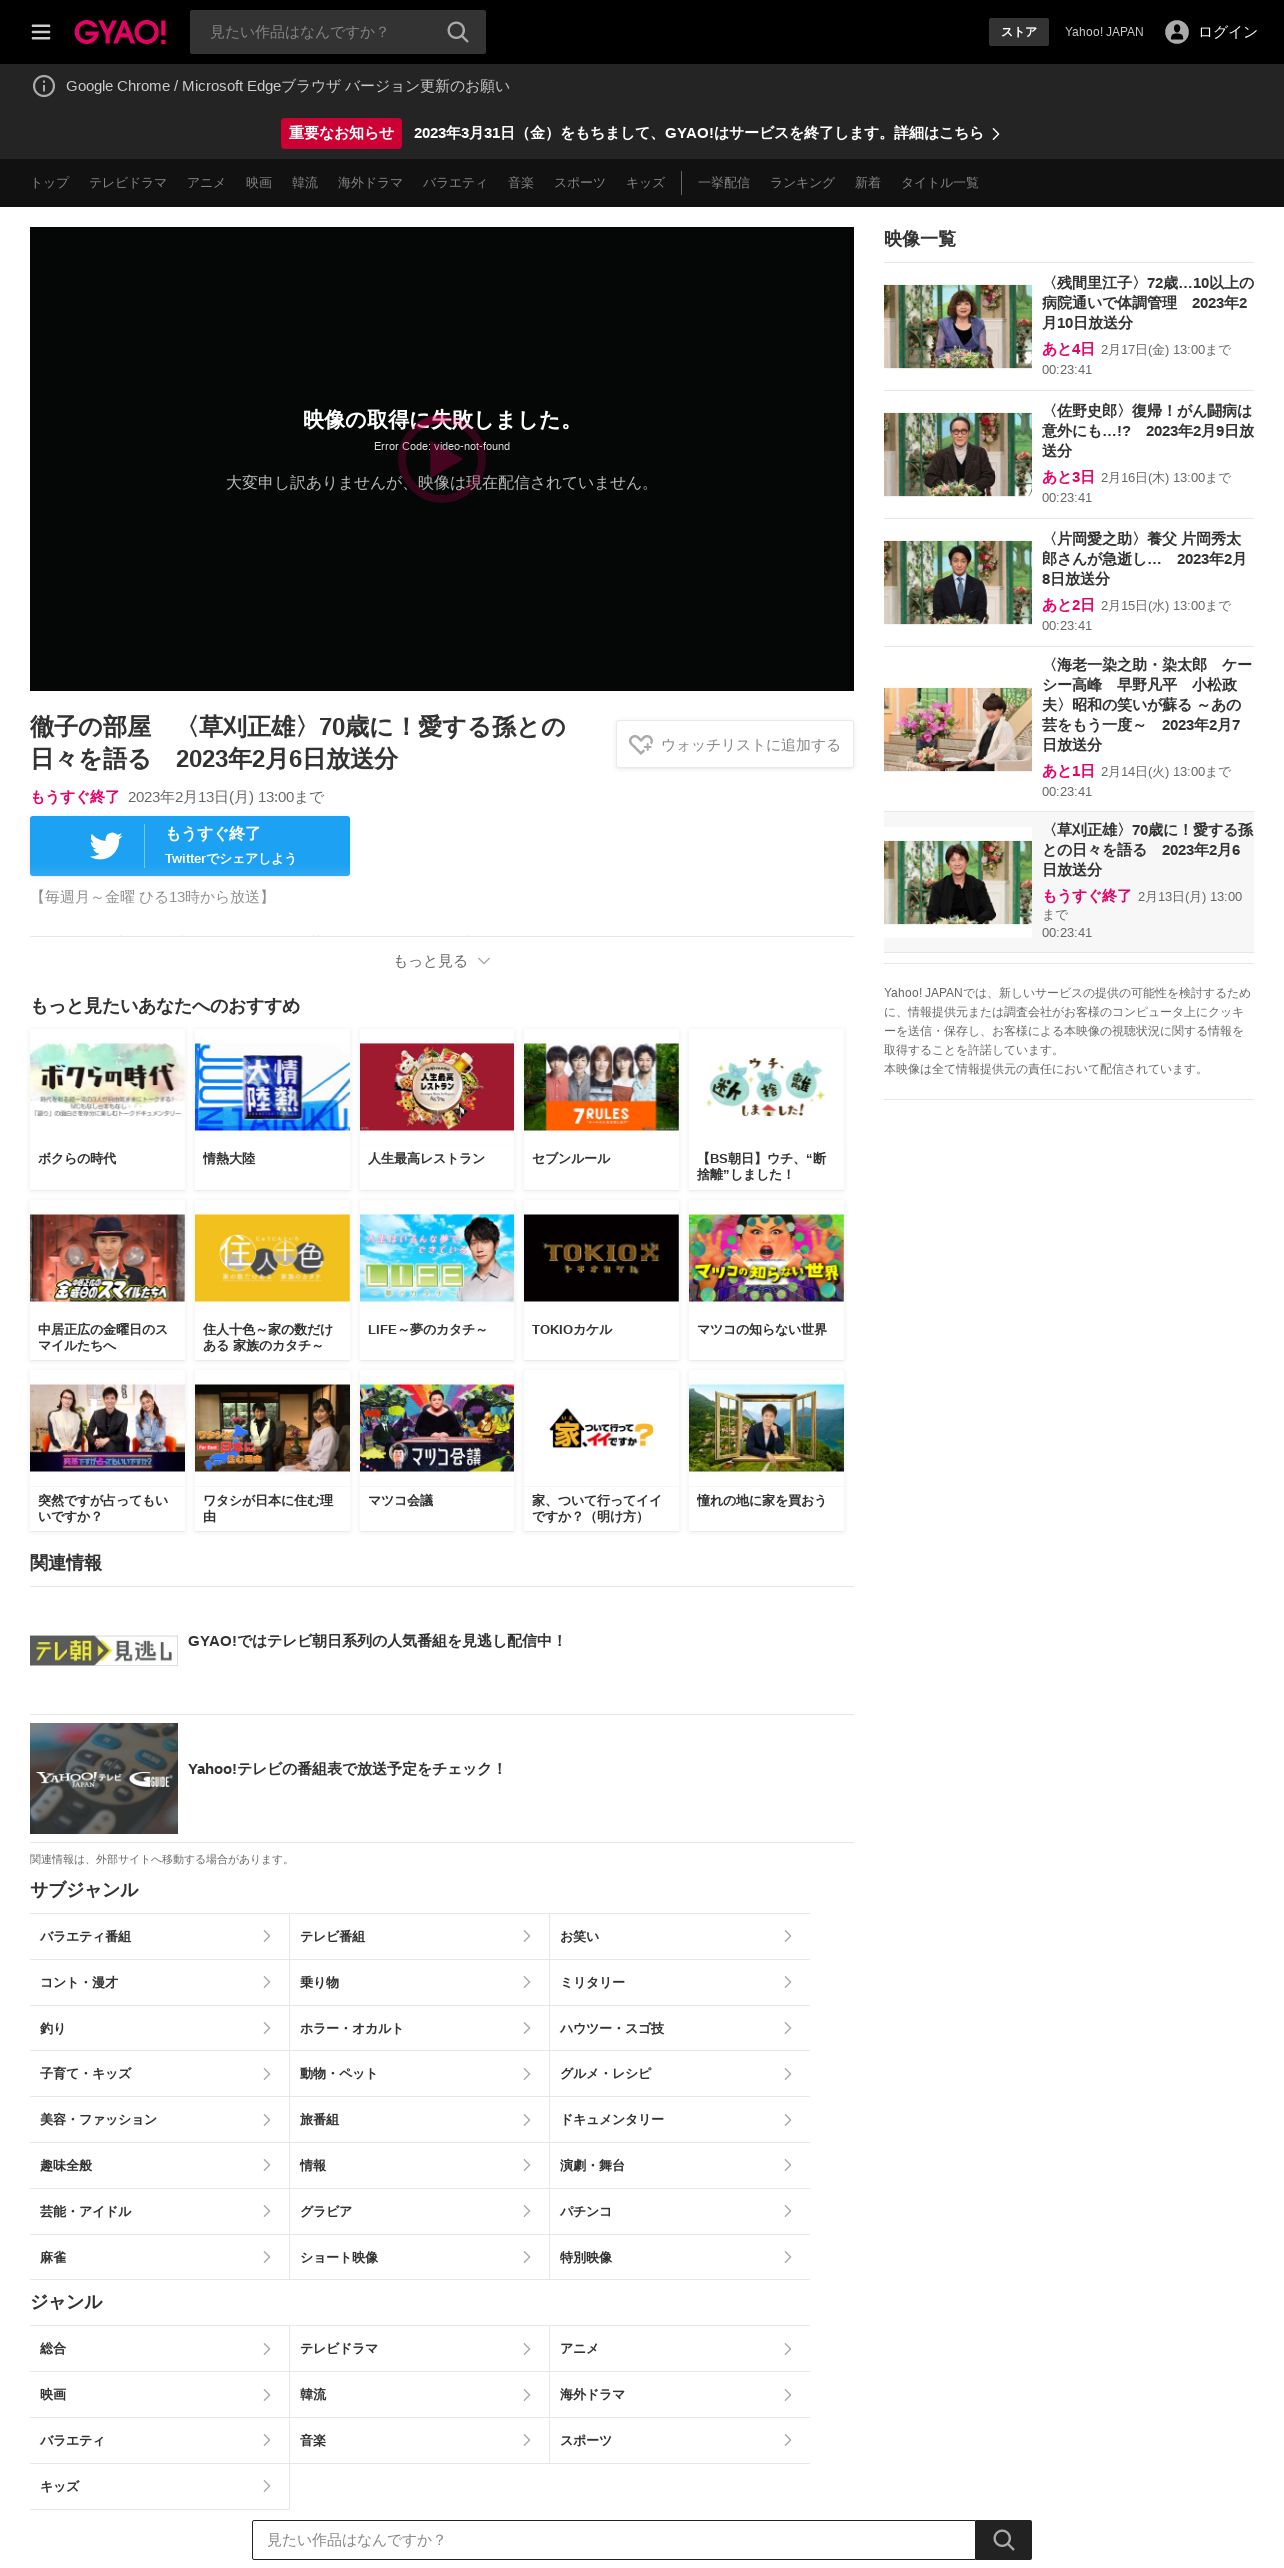This screenshot has width=1284, height=2568.
Task: Click the search magnifier icon in header
Action: click(458, 32)
